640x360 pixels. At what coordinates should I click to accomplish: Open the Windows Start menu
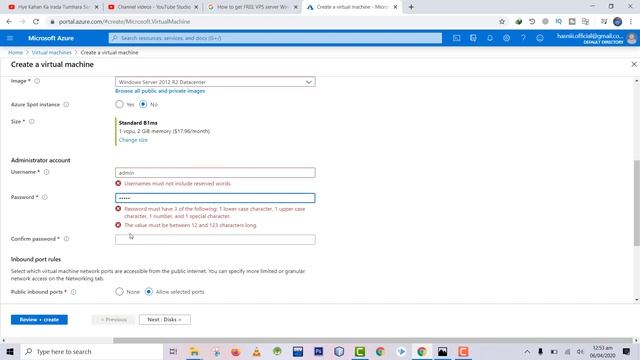coord(10,351)
